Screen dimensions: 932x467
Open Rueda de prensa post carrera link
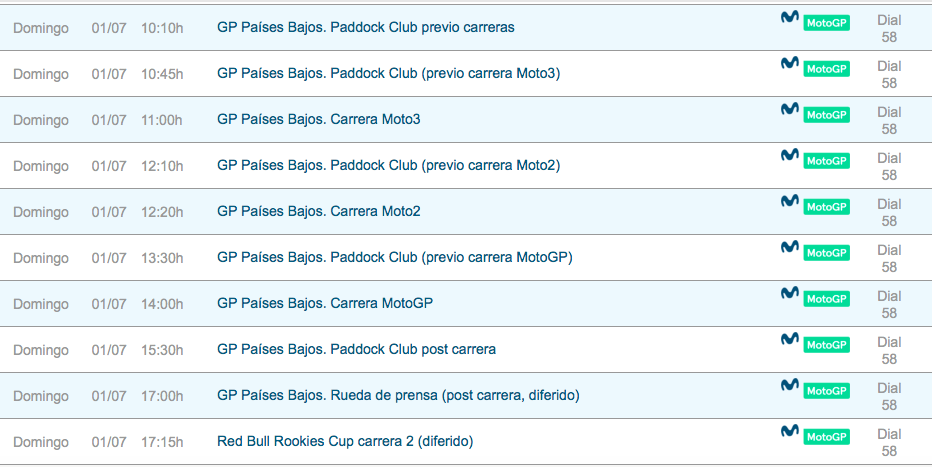click(x=398, y=395)
